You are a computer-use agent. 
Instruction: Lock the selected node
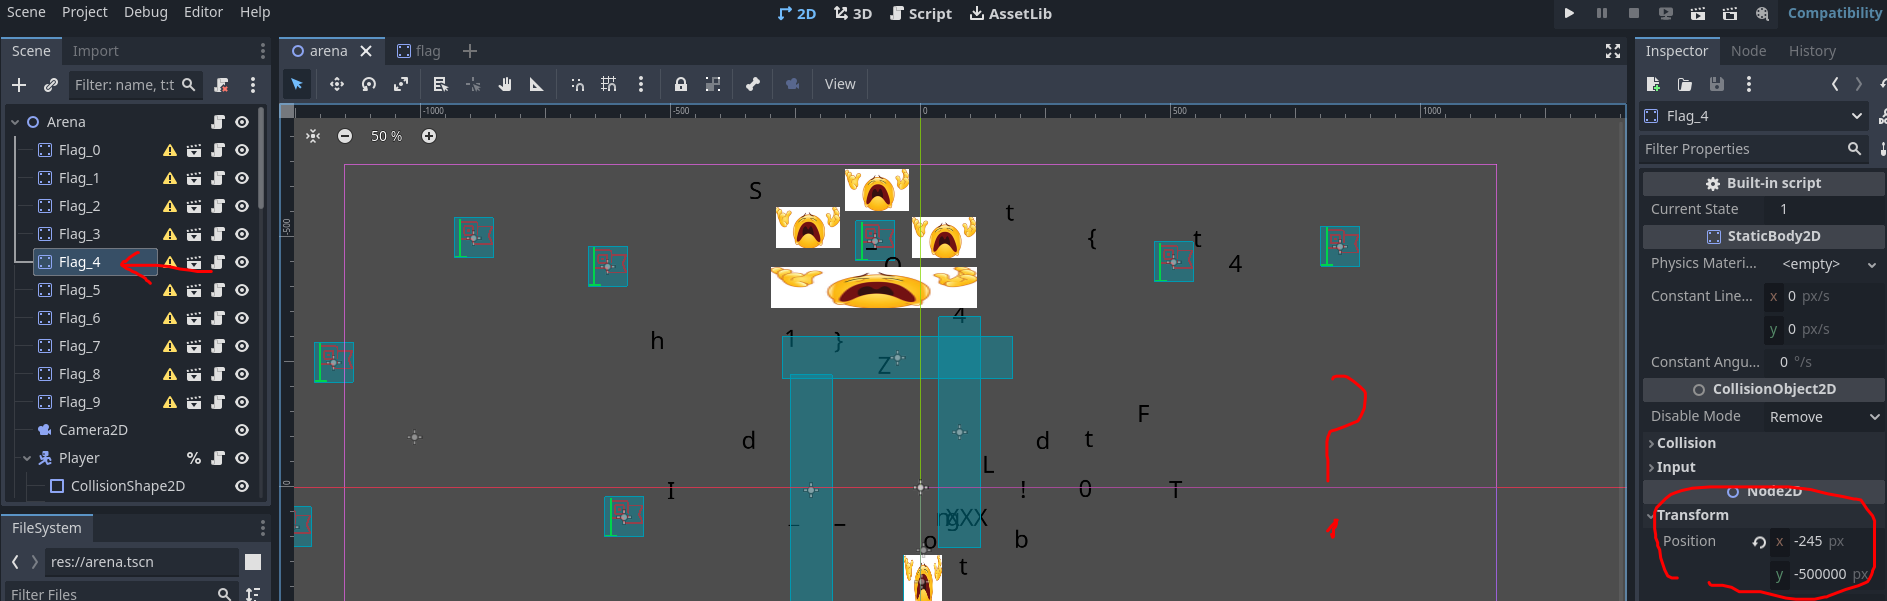pos(681,84)
